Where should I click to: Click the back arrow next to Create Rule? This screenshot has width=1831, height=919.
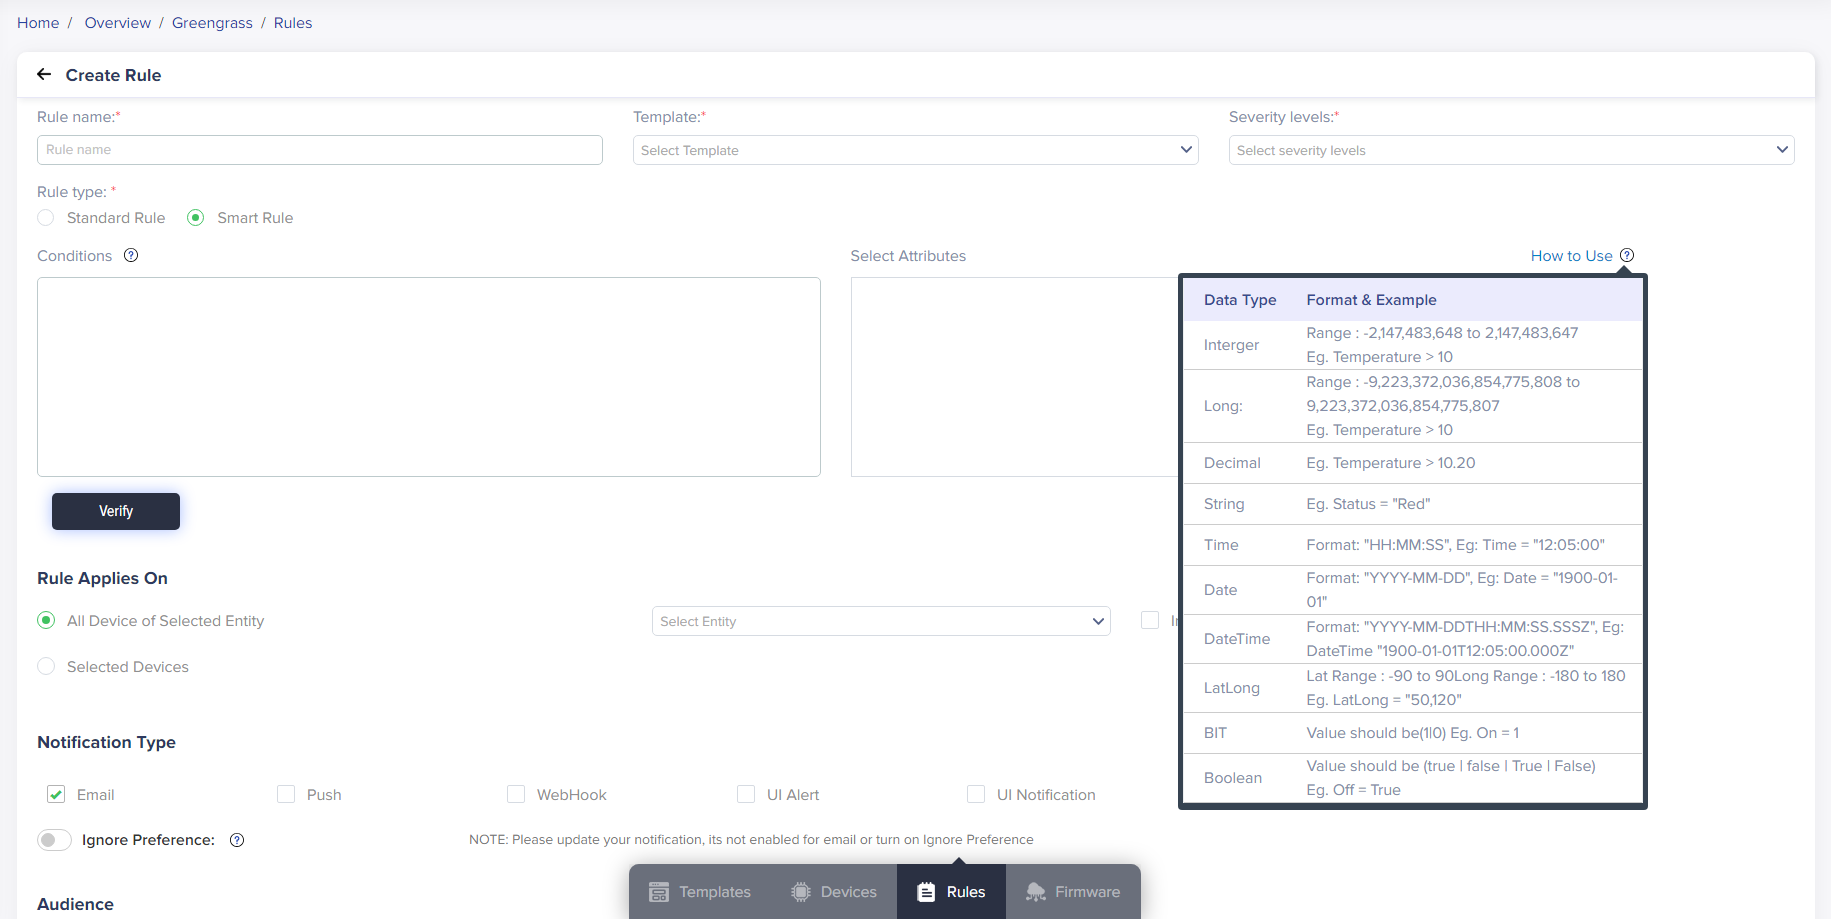43,74
